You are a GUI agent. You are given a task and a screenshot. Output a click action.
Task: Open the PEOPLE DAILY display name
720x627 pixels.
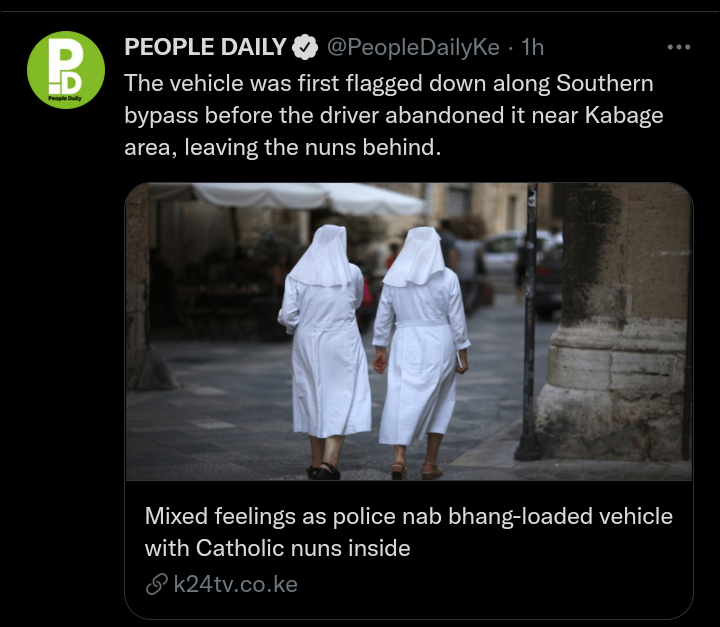pos(205,47)
